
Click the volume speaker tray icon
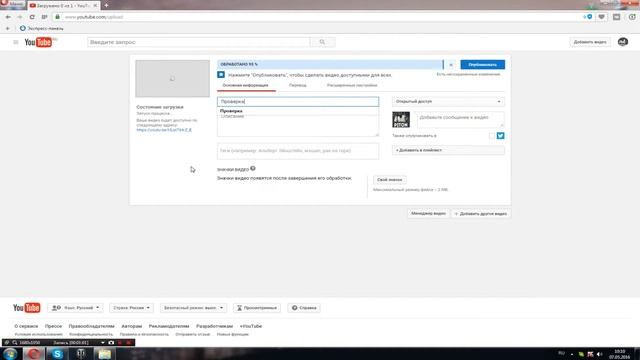[x=599, y=354]
